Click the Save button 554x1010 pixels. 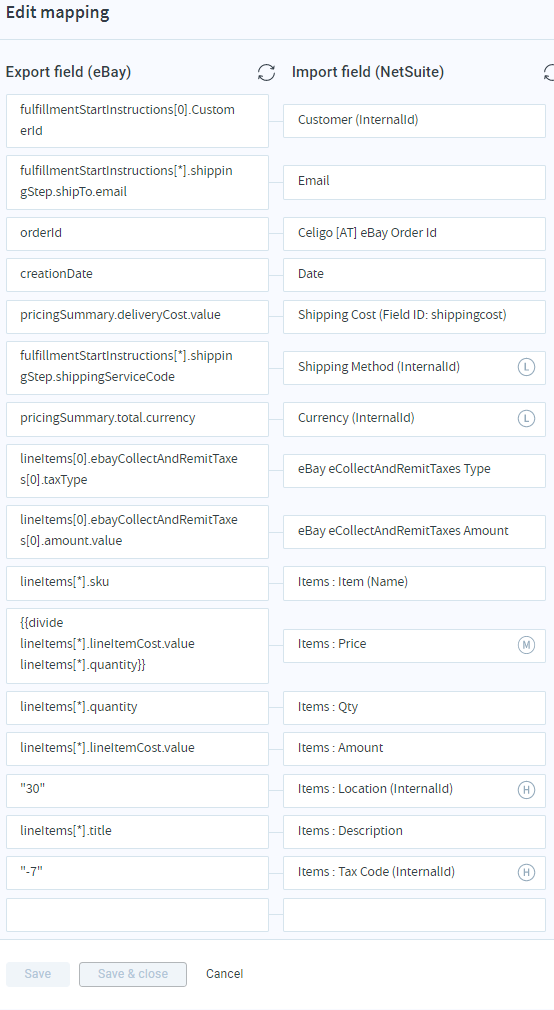38,974
